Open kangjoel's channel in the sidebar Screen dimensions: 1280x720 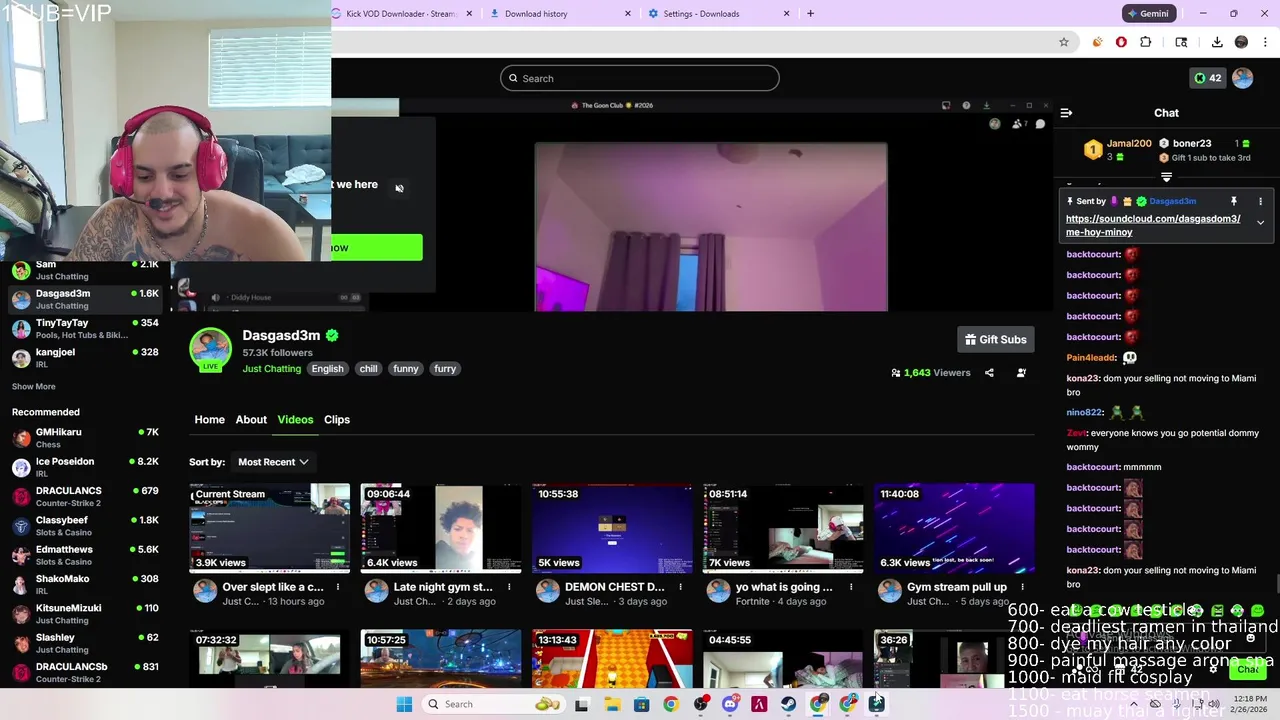coord(85,358)
